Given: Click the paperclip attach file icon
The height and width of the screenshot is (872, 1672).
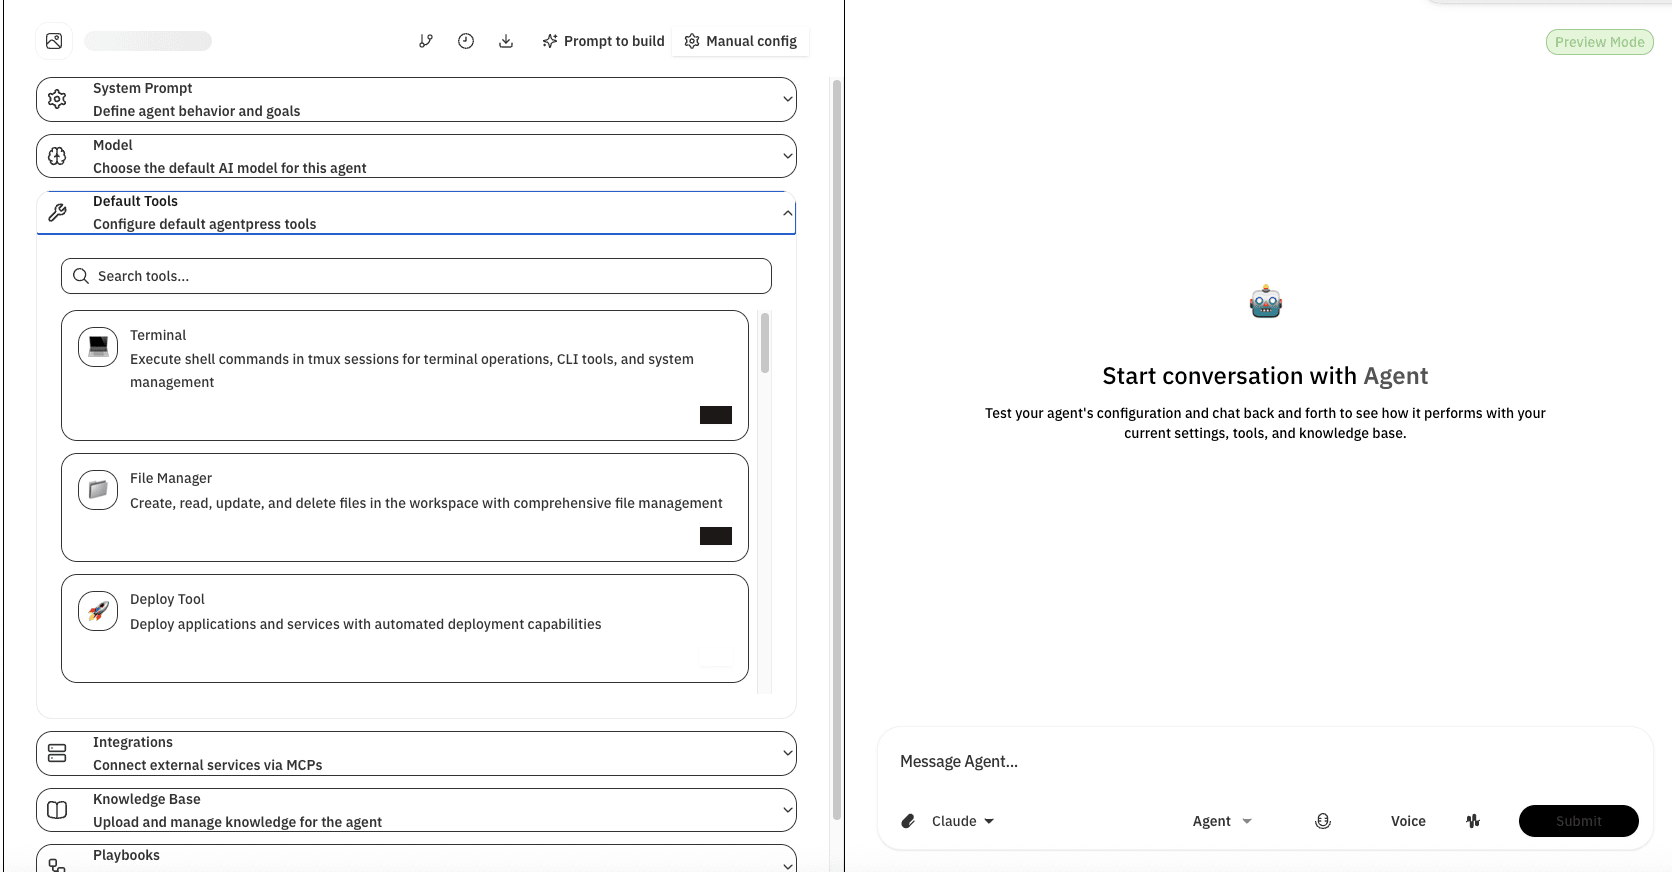Looking at the screenshot, I should click(908, 821).
